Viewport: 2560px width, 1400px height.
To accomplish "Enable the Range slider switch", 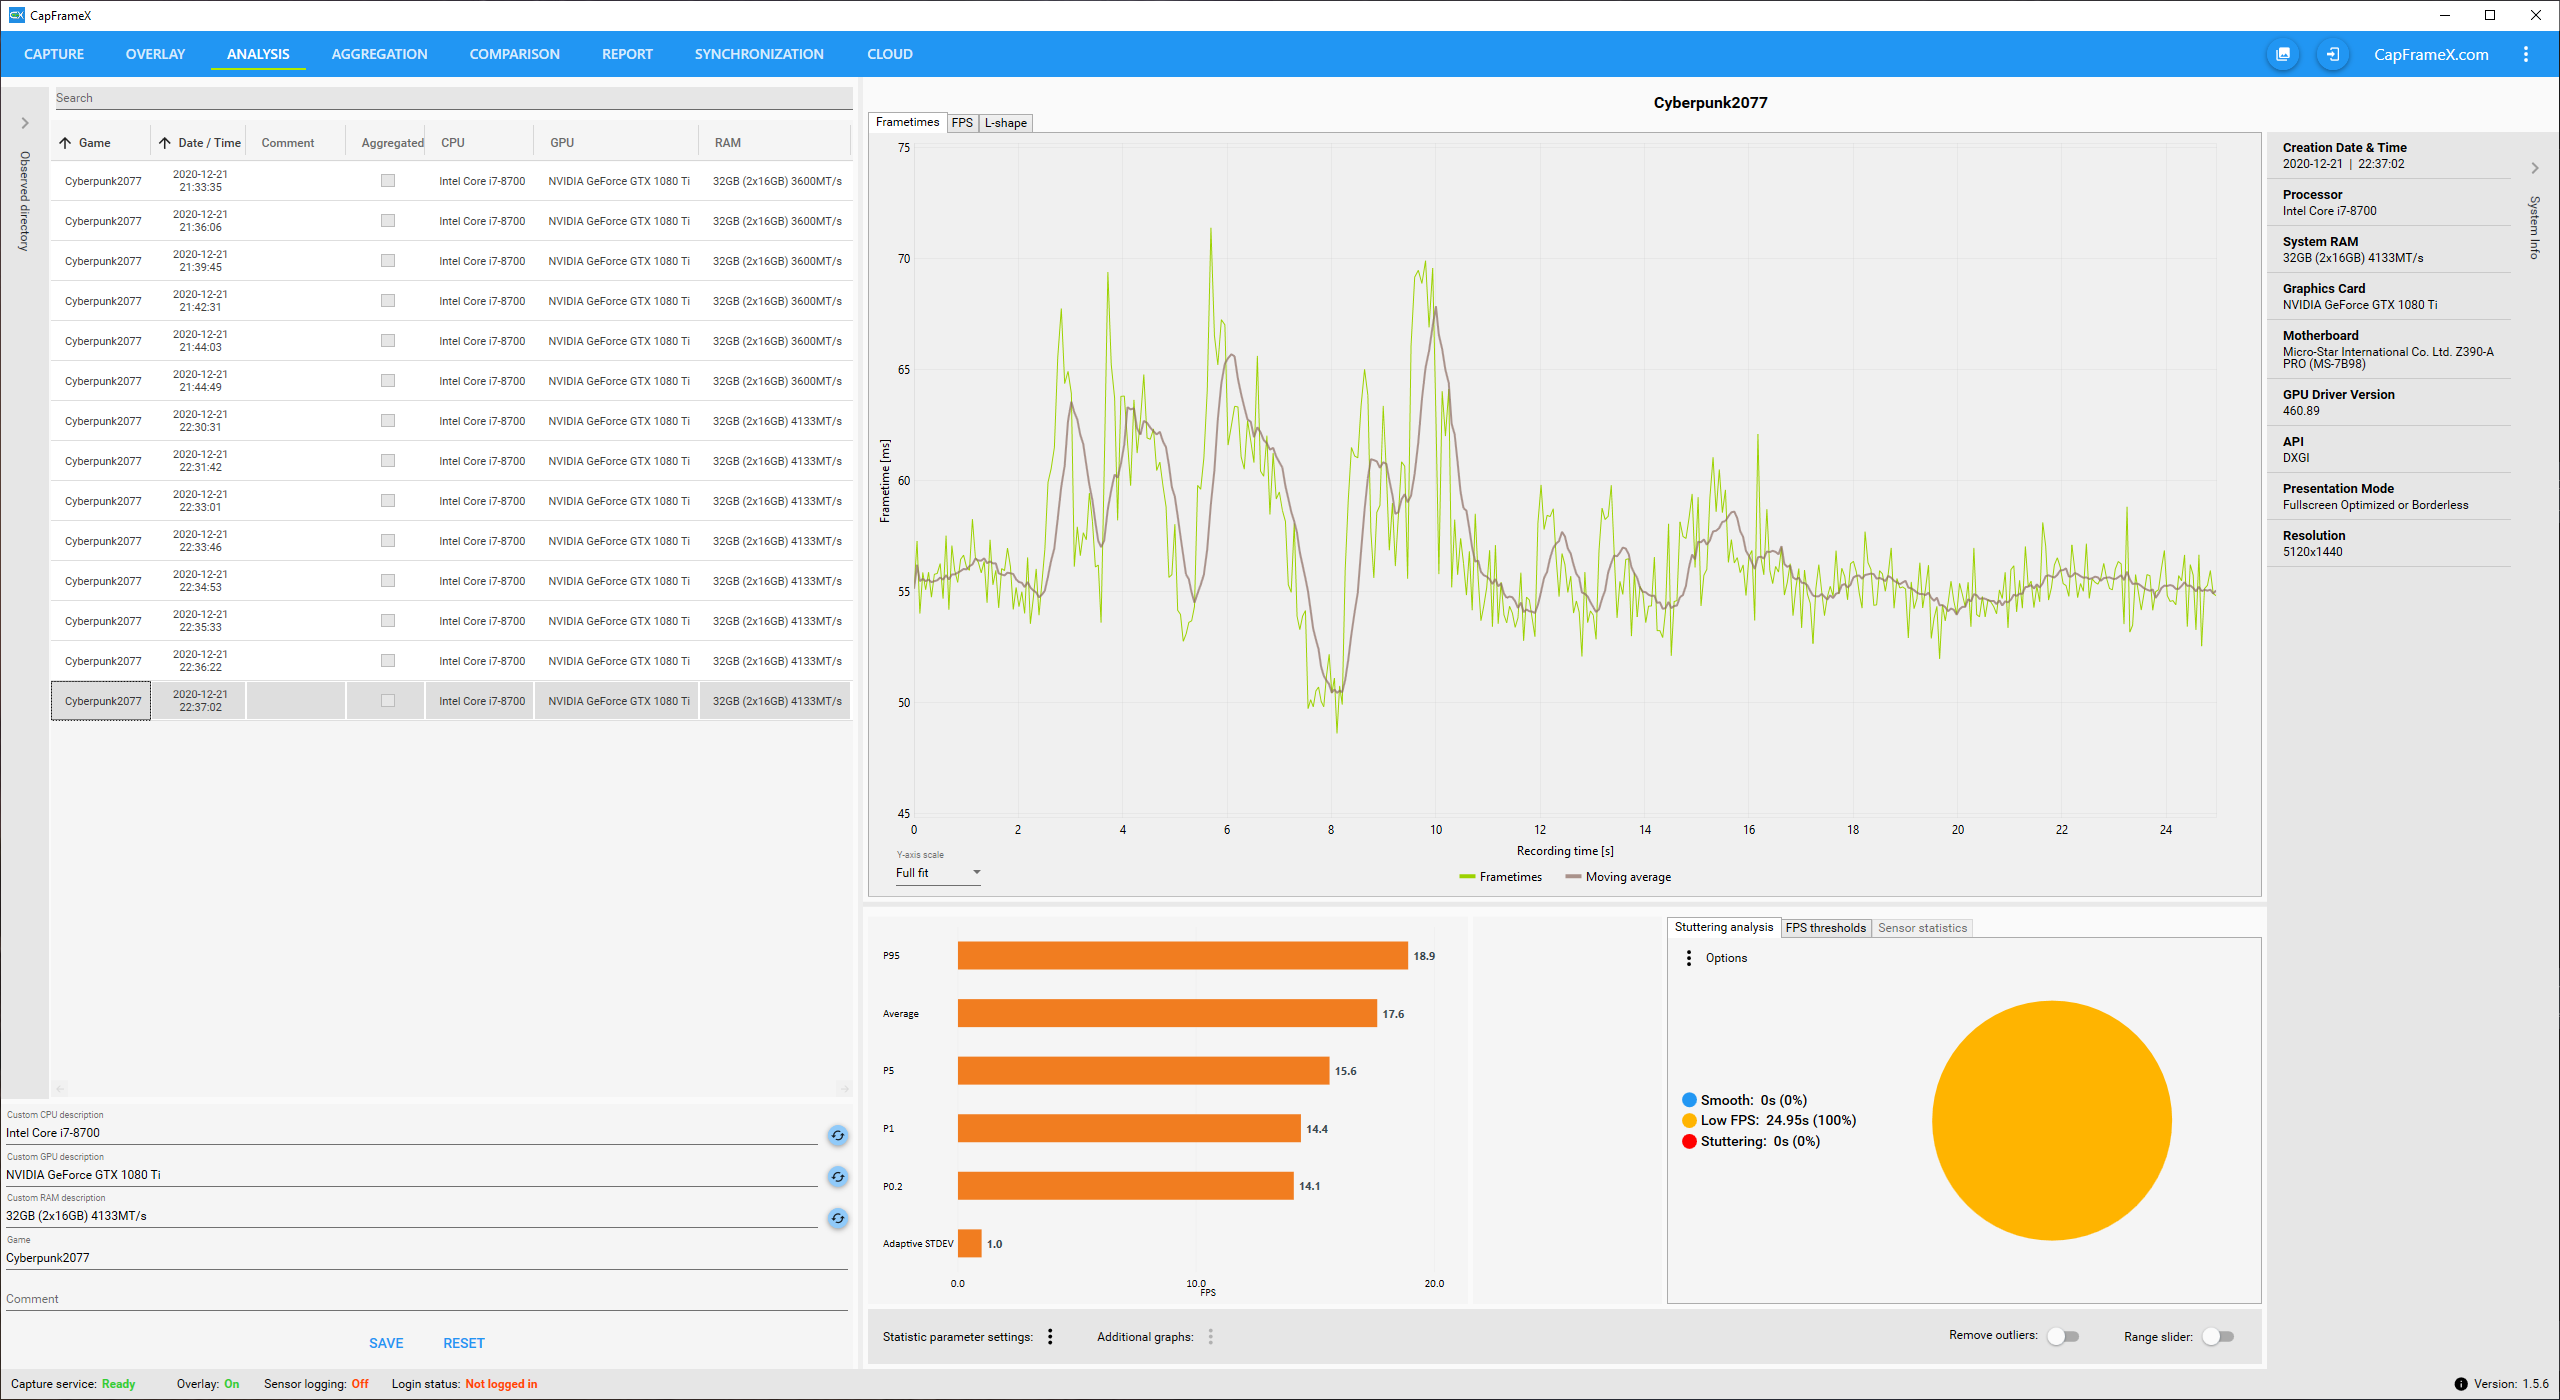I will click(2217, 1337).
